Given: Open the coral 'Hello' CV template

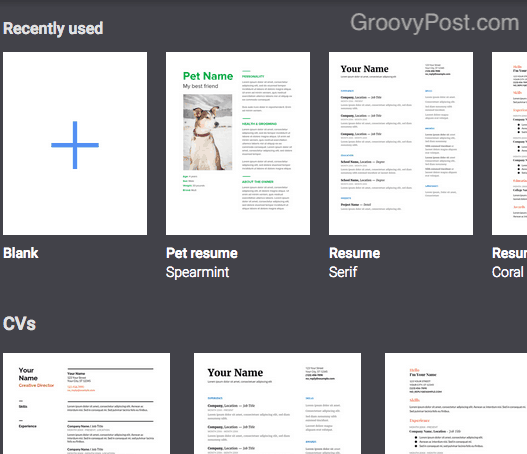Looking at the screenshot, I should 456,403.
